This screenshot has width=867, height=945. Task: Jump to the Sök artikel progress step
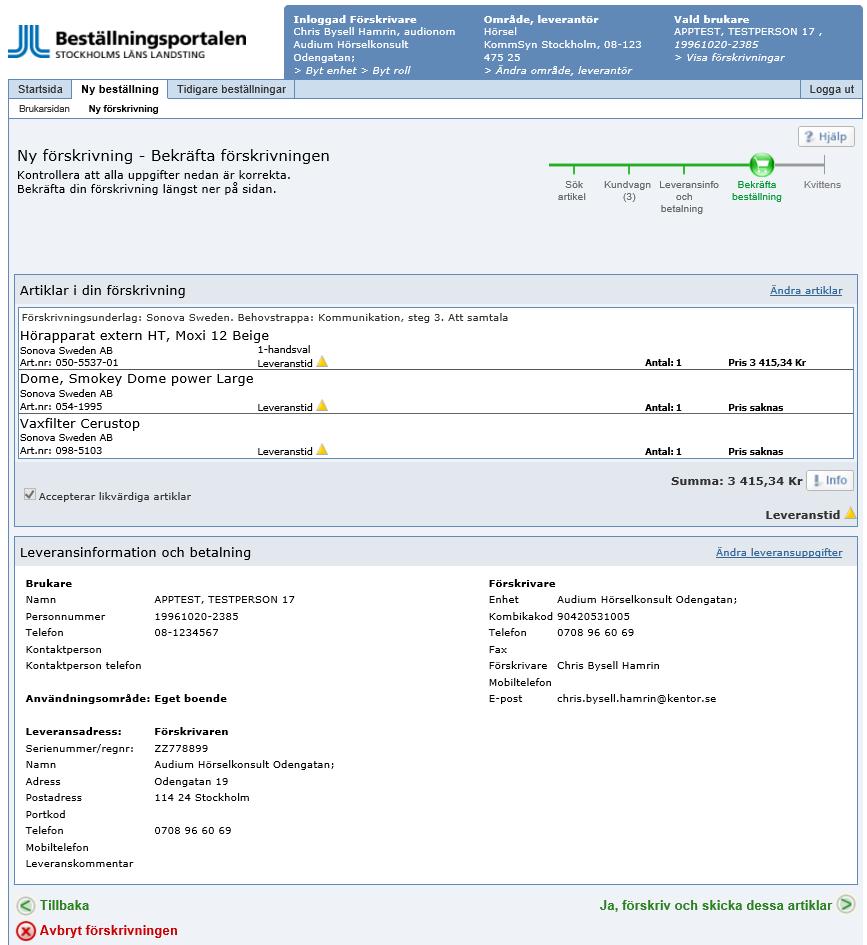pos(572,190)
